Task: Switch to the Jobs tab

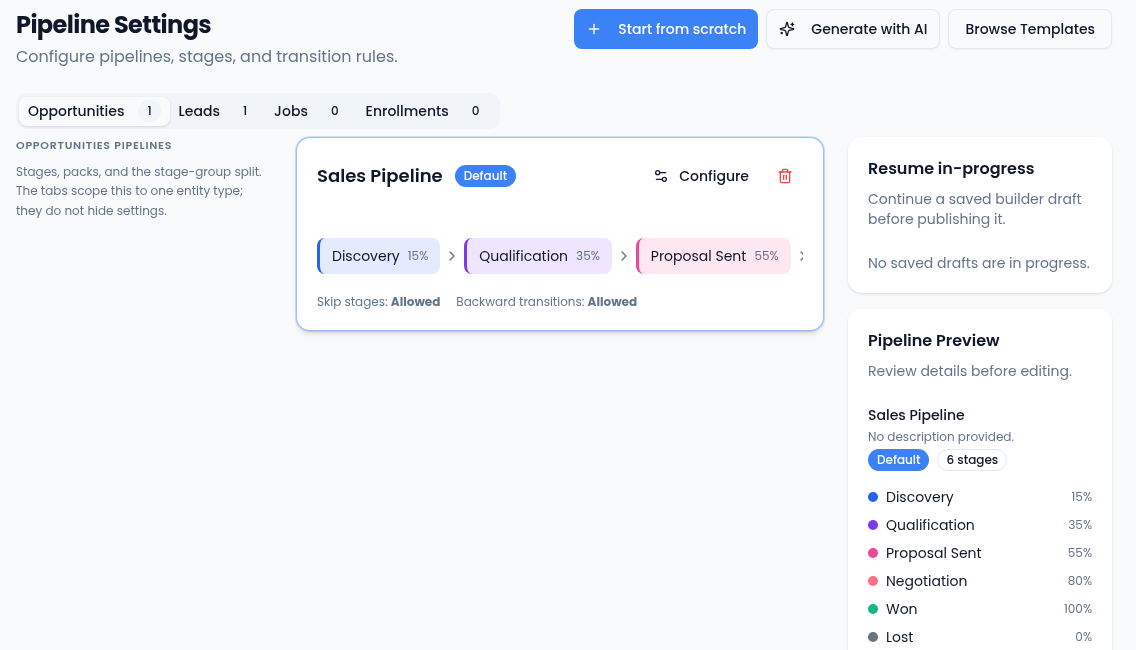Action: [x=306, y=111]
